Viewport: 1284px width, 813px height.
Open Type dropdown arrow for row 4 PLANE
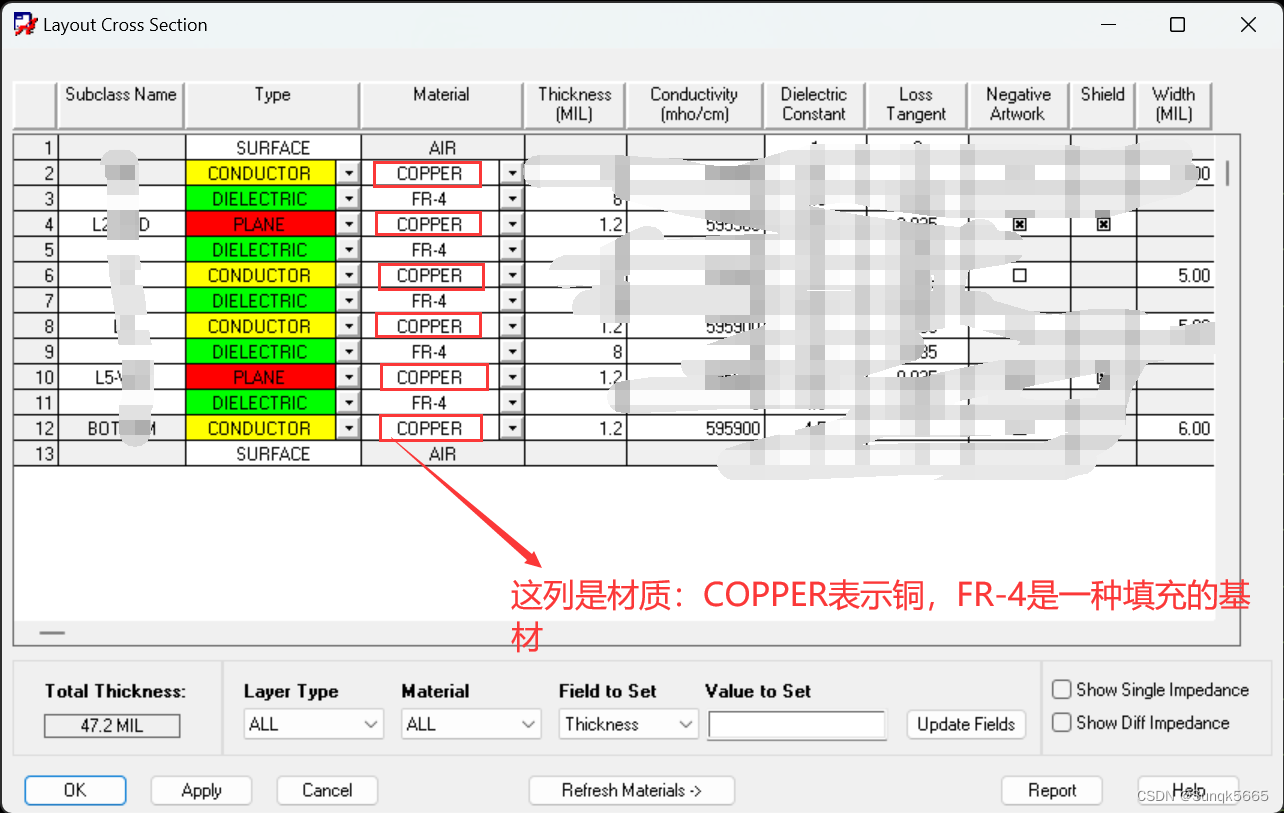348,224
